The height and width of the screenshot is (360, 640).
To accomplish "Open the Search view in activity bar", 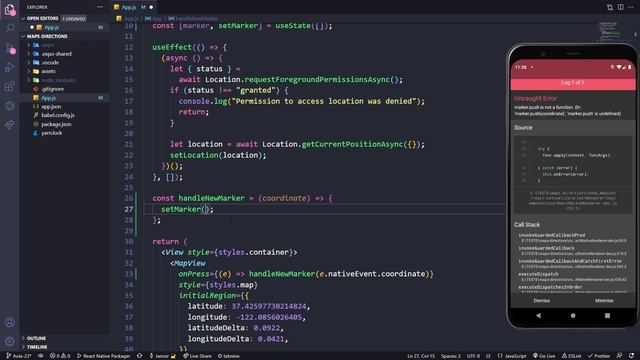I will coord(10,28).
